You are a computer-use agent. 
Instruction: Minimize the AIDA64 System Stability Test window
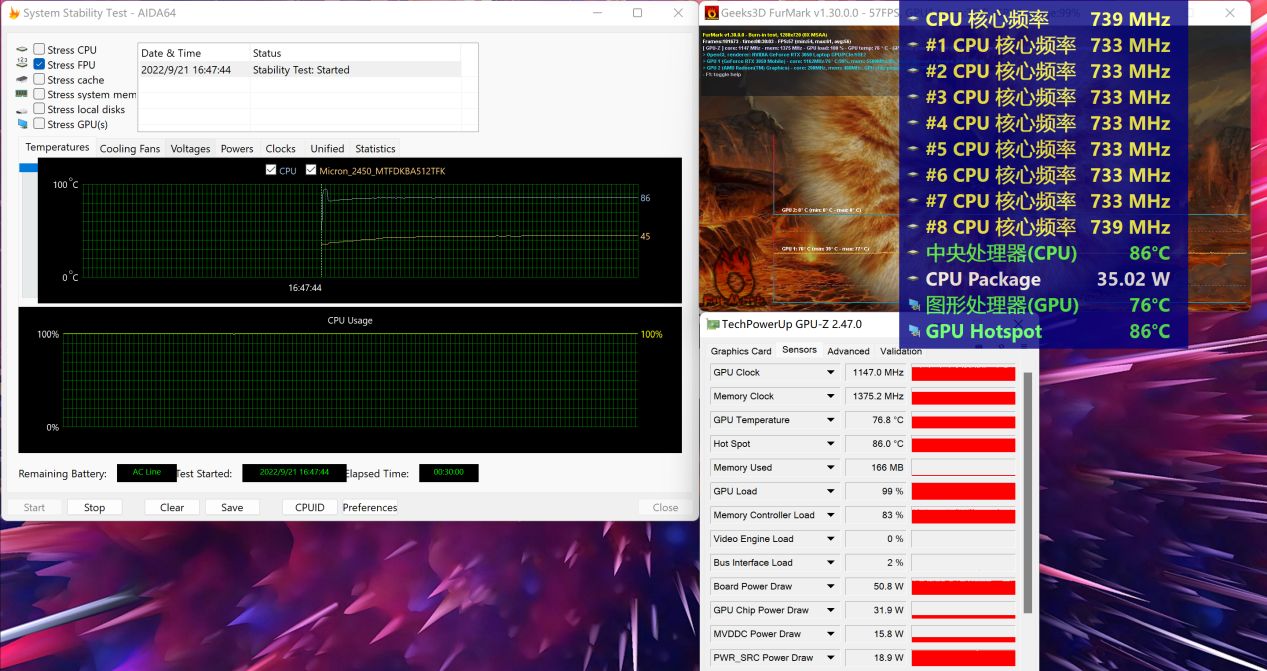[596, 13]
